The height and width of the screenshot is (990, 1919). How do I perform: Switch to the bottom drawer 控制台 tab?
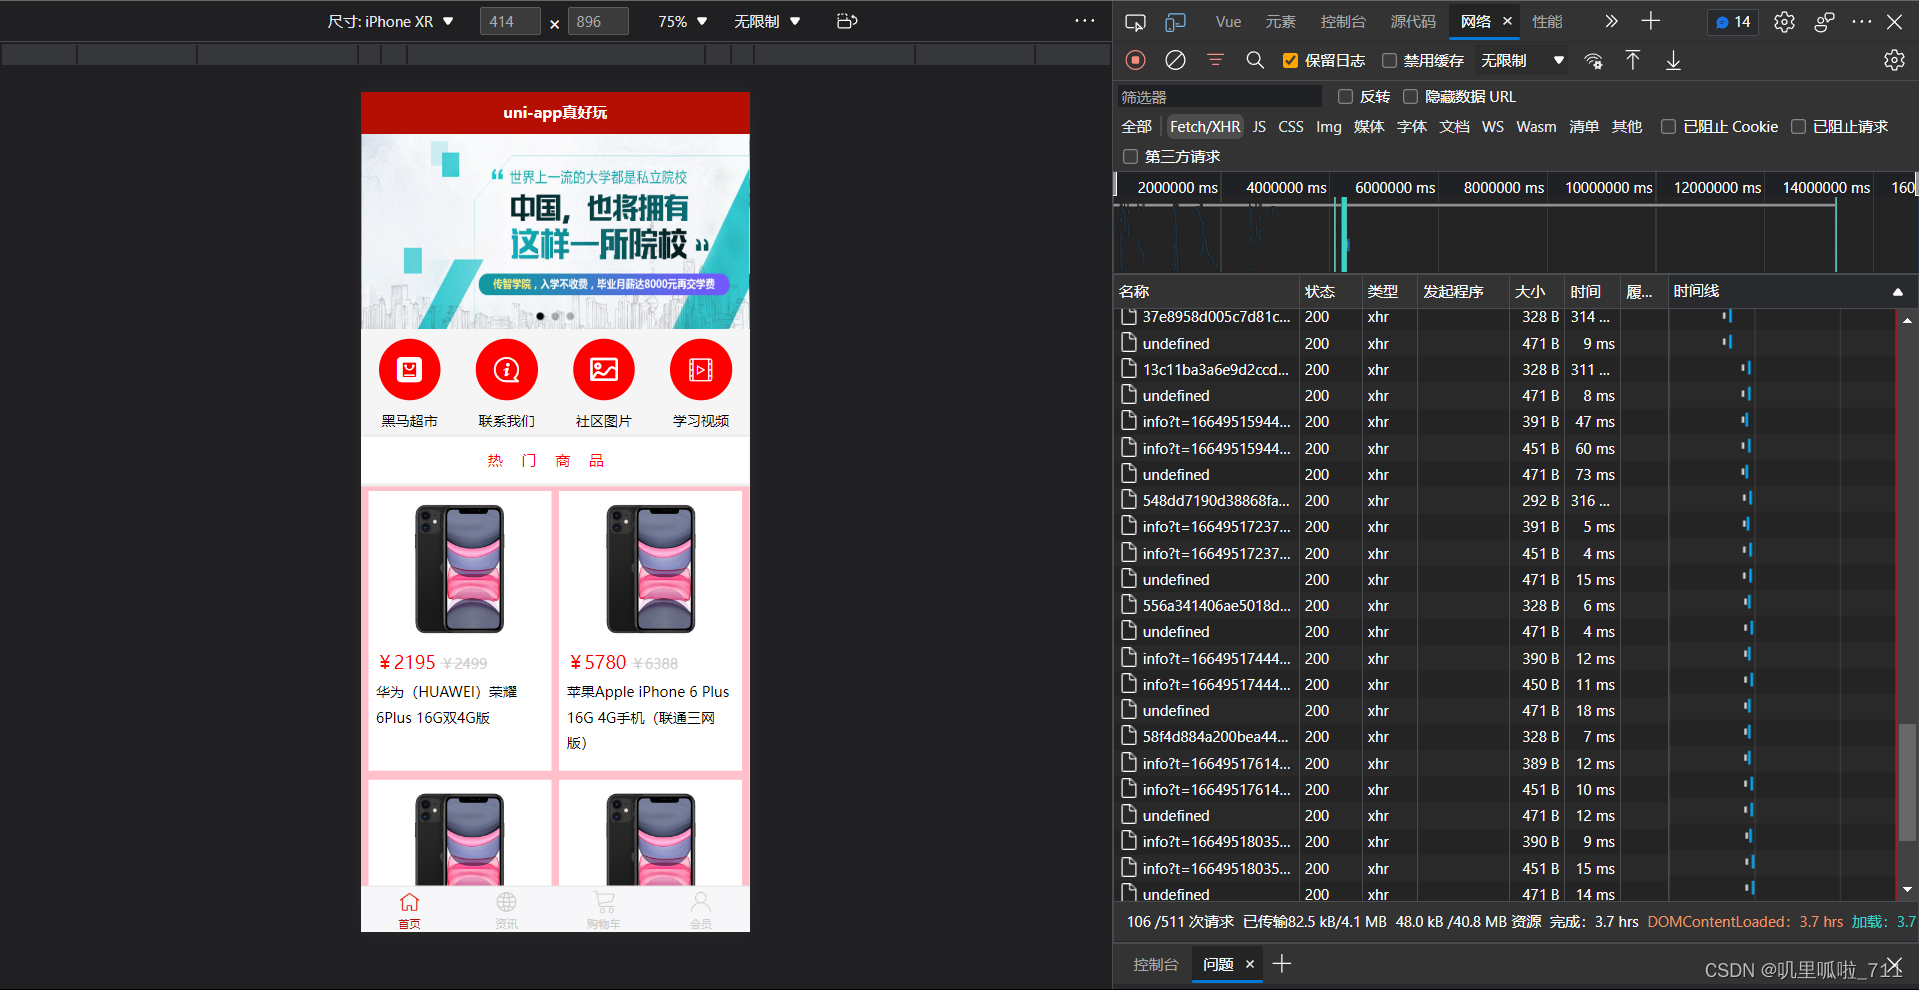click(x=1155, y=964)
